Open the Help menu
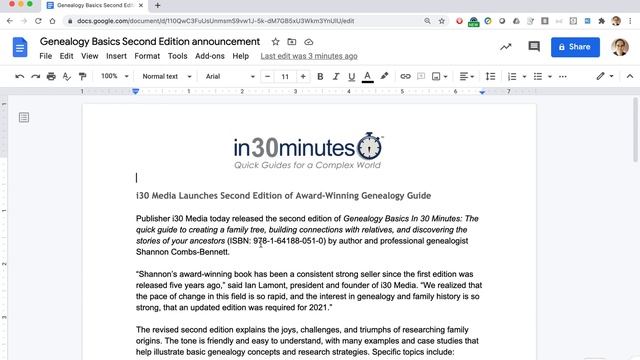The width and height of the screenshot is (640, 360). tap(240, 56)
